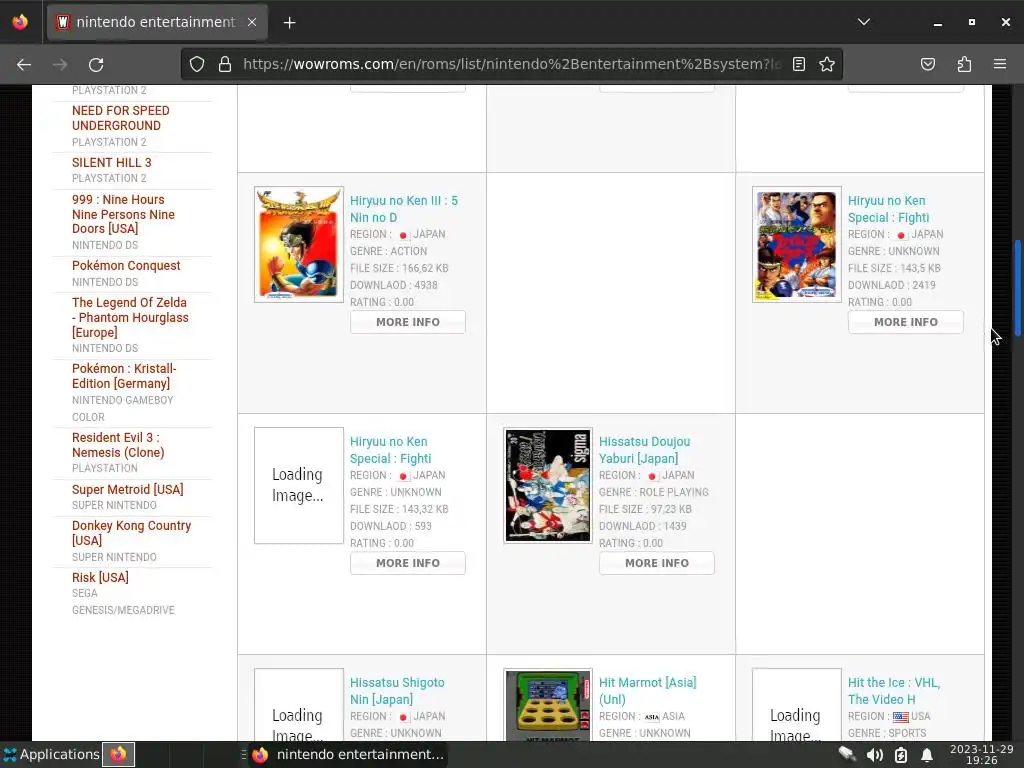This screenshot has height=768, width=1024.
Task: Open Hiryuu no Ken III title link
Action: coord(404,209)
